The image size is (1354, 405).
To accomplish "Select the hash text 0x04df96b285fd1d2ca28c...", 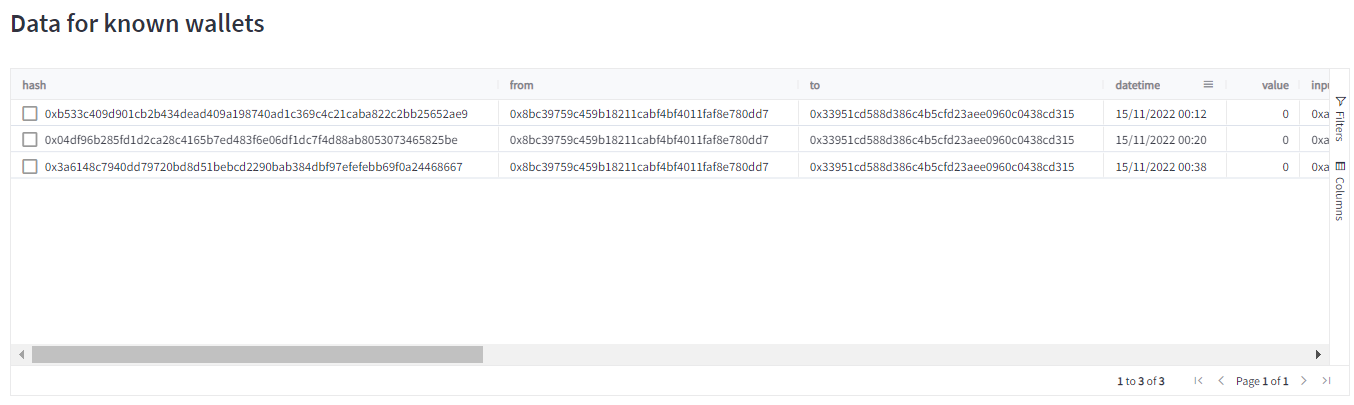I will pyautogui.click(x=251, y=140).
